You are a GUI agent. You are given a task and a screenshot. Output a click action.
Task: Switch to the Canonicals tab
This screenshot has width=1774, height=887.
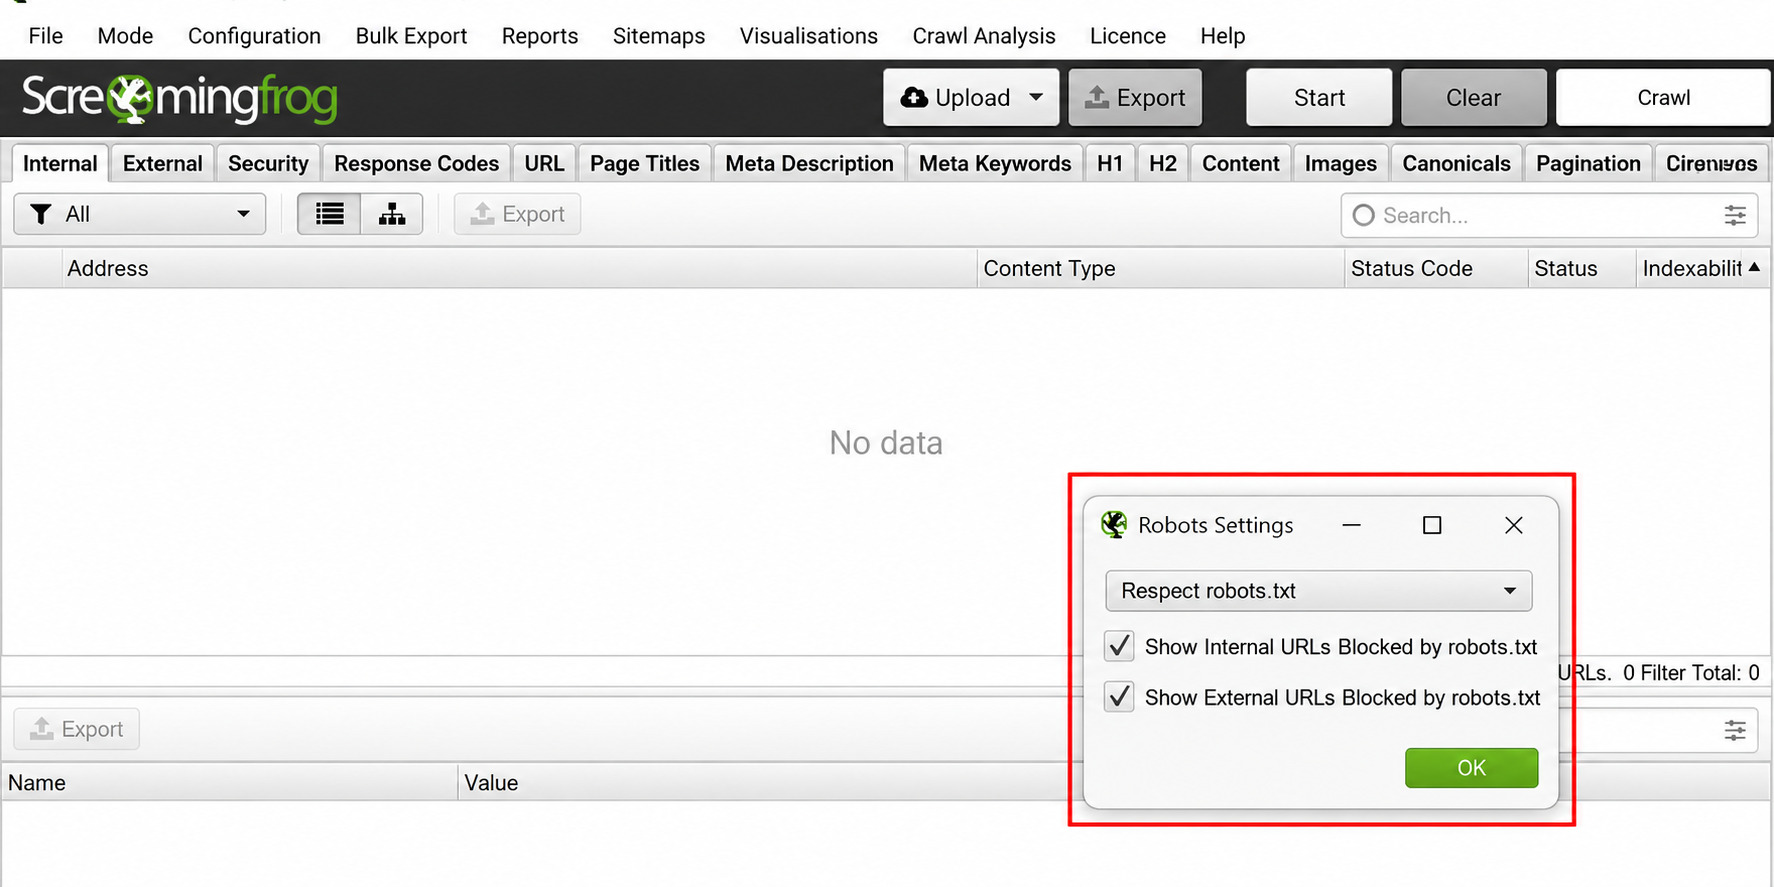pos(1457,164)
